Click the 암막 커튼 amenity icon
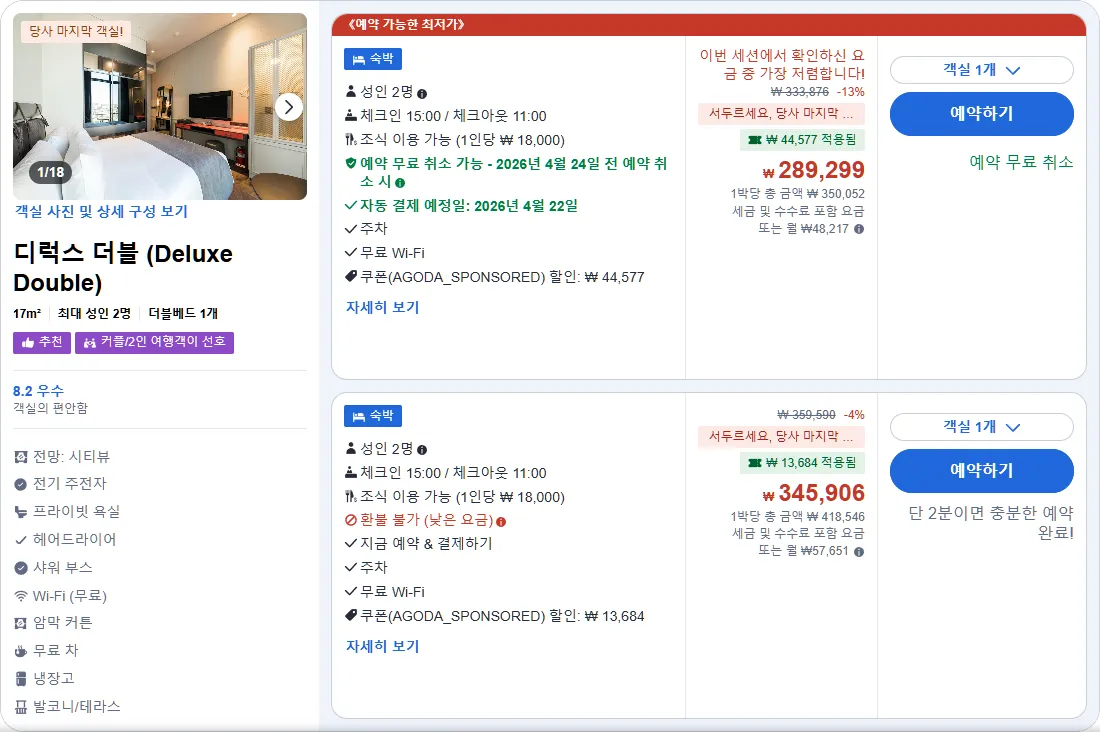Screen dimensions: 1100x732 (x=21, y=623)
